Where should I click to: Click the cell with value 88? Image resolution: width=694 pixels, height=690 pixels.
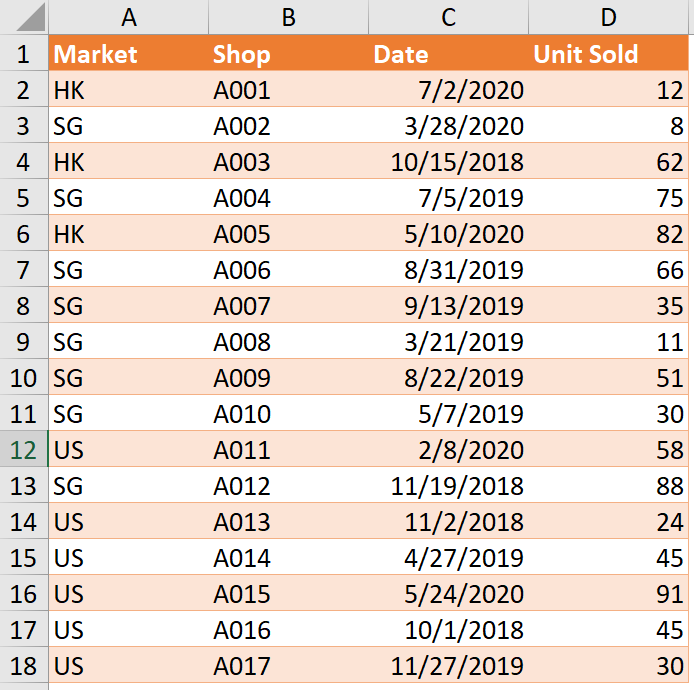tap(609, 486)
